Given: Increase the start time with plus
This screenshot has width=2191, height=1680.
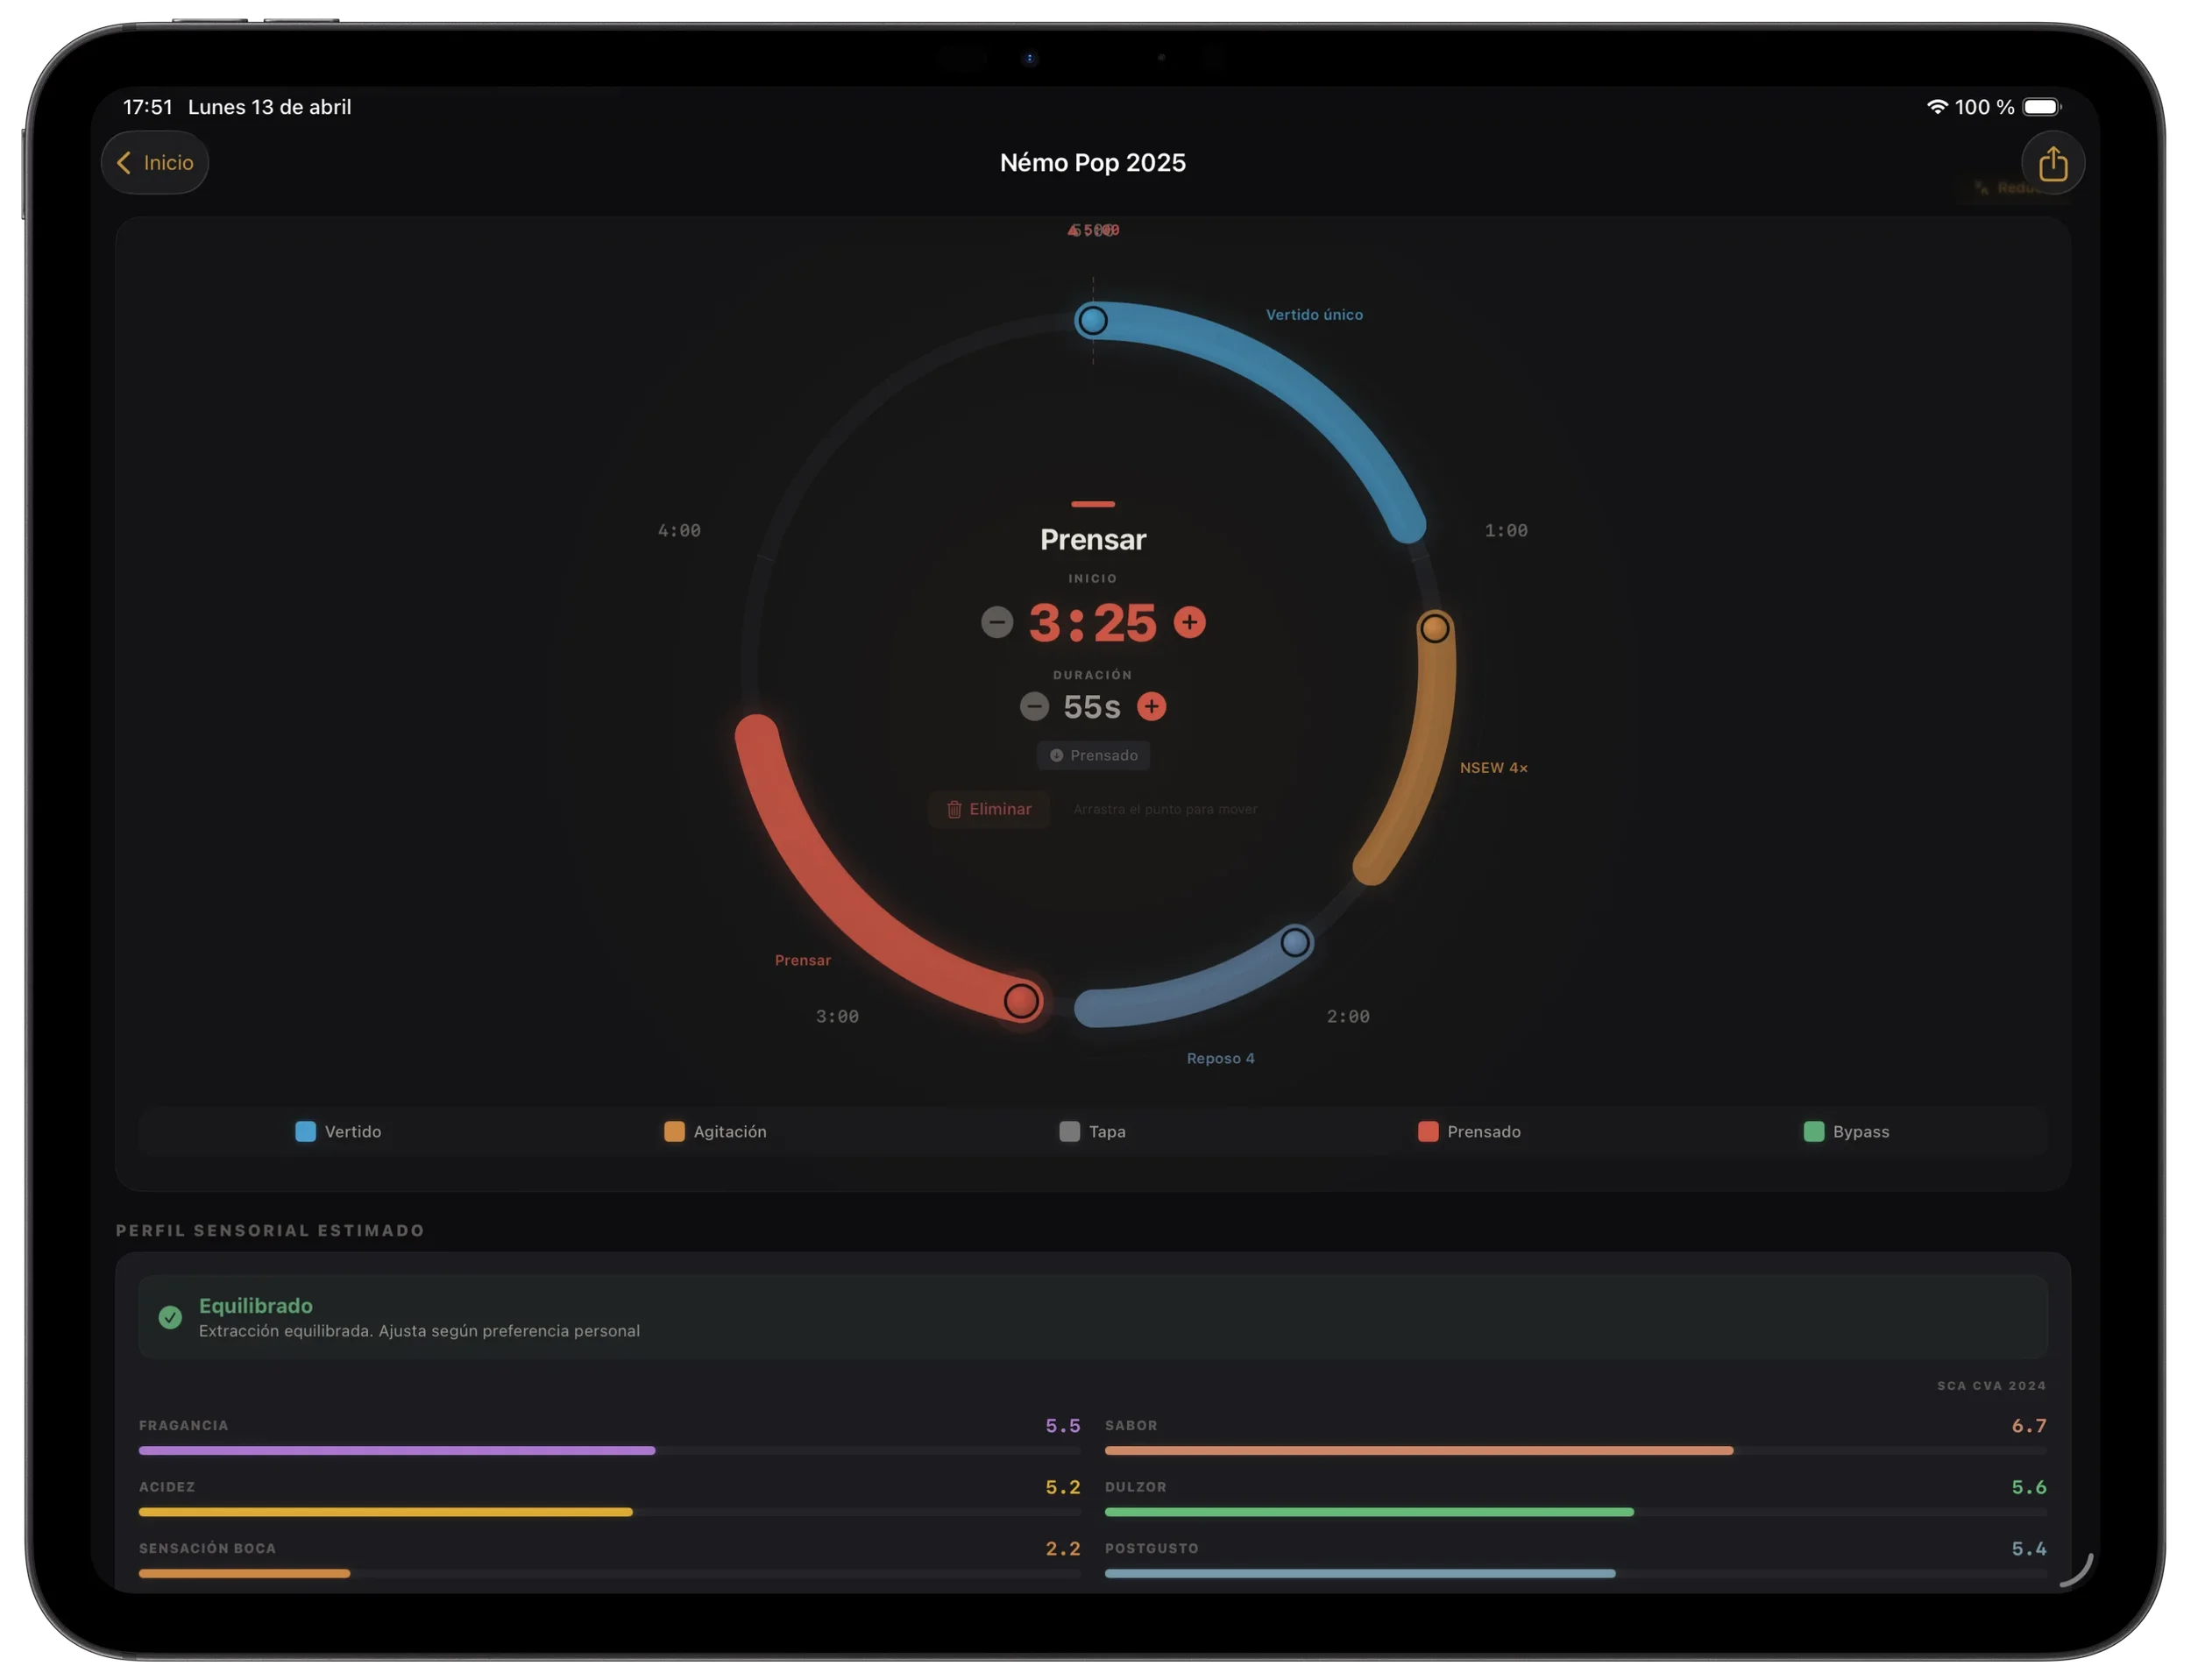Looking at the screenshot, I should pos(1189,622).
